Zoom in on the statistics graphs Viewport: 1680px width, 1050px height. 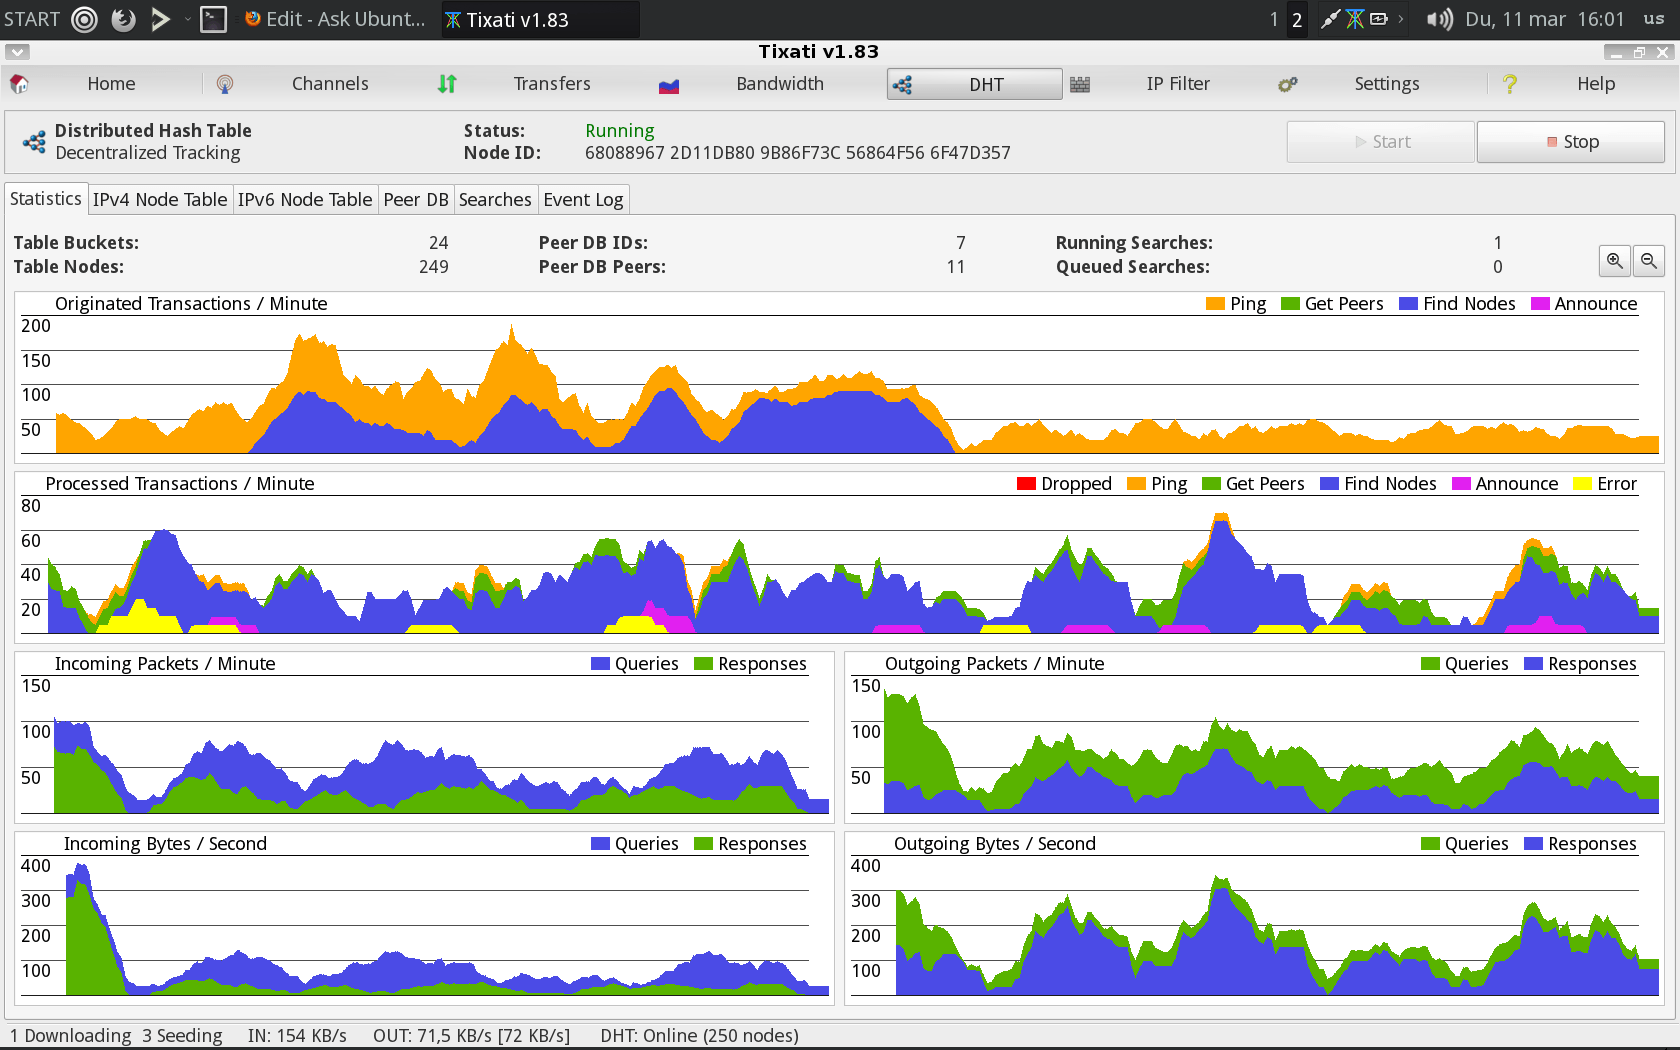click(1615, 261)
